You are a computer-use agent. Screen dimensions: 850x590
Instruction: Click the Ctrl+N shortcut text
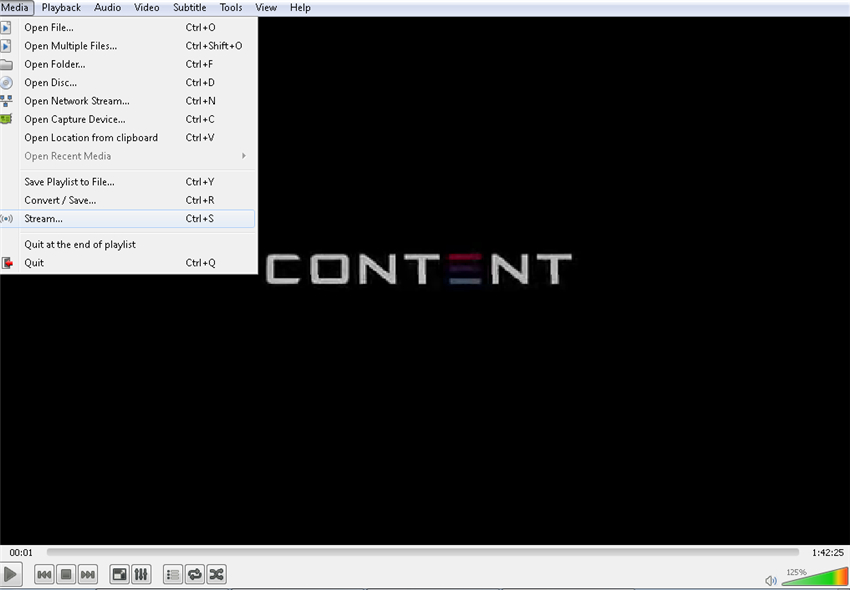(x=200, y=101)
